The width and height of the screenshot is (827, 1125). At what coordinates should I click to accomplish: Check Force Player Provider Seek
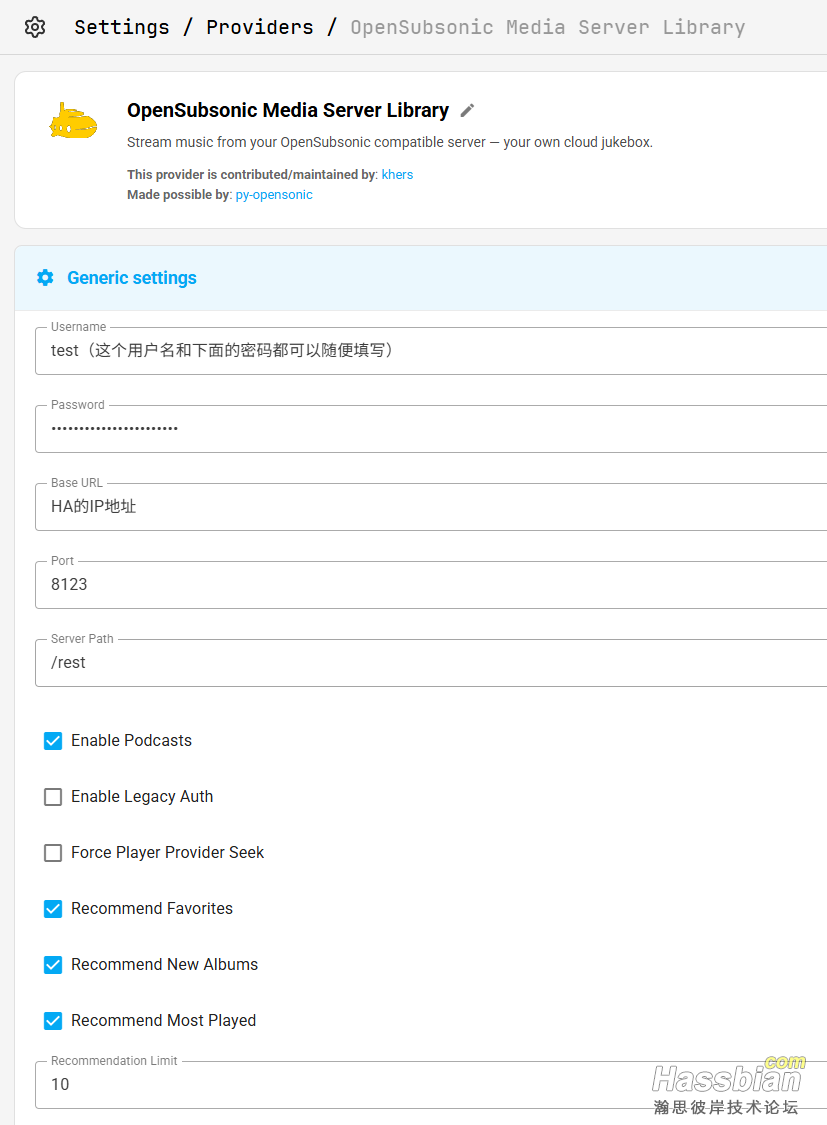pyautogui.click(x=53, y=853)
